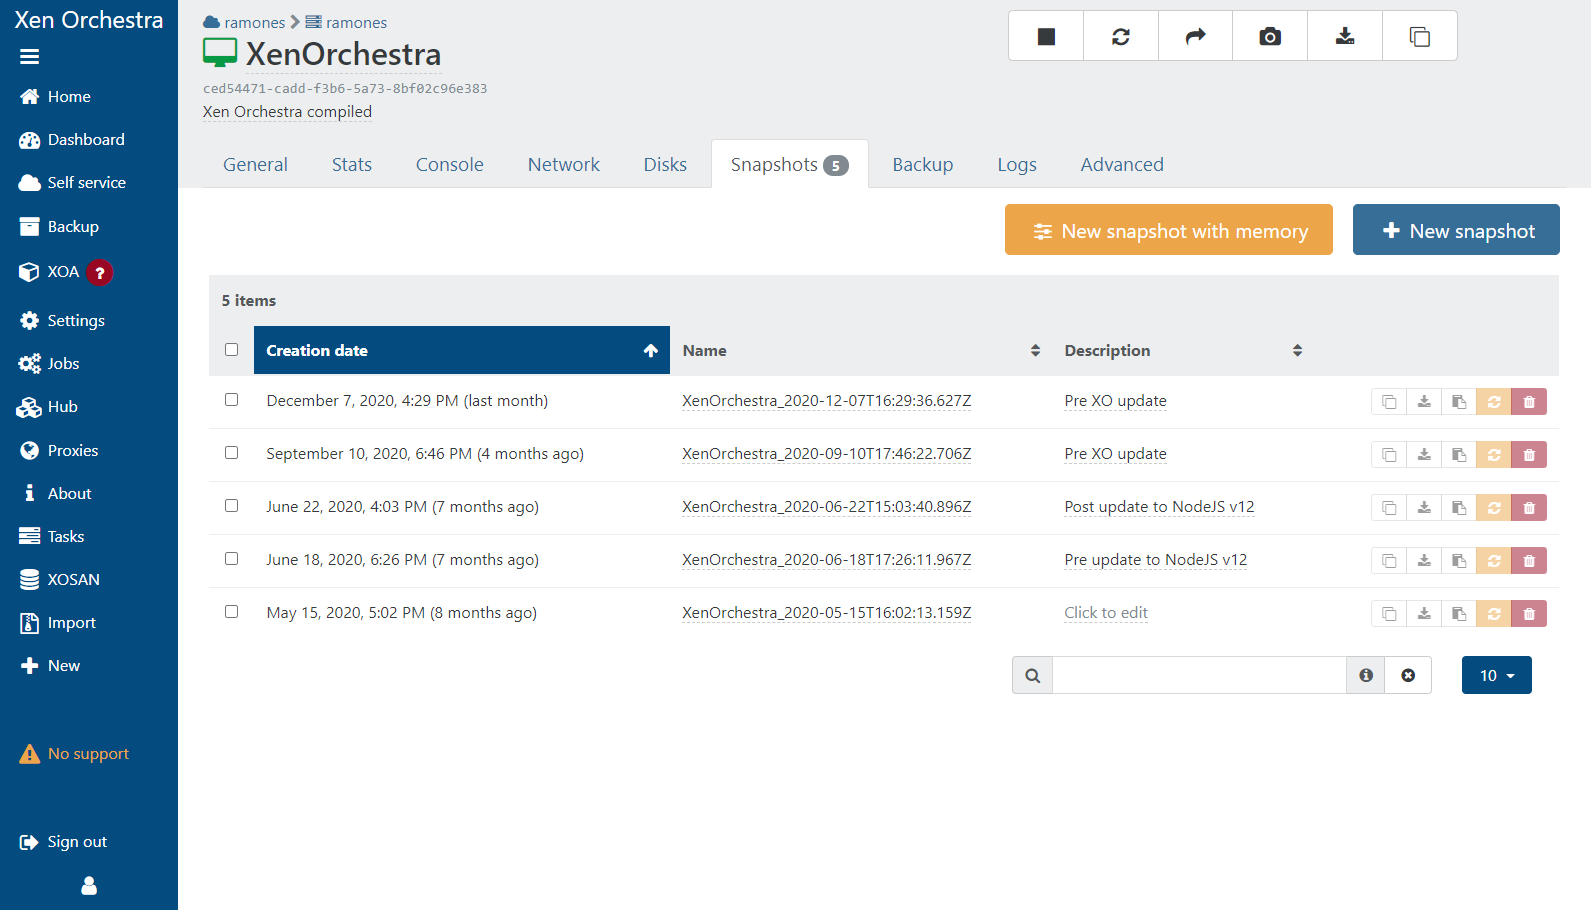Open XOSAN in the sidebar
Screen dimensions: 1591x910
click(x=60, y=580)
